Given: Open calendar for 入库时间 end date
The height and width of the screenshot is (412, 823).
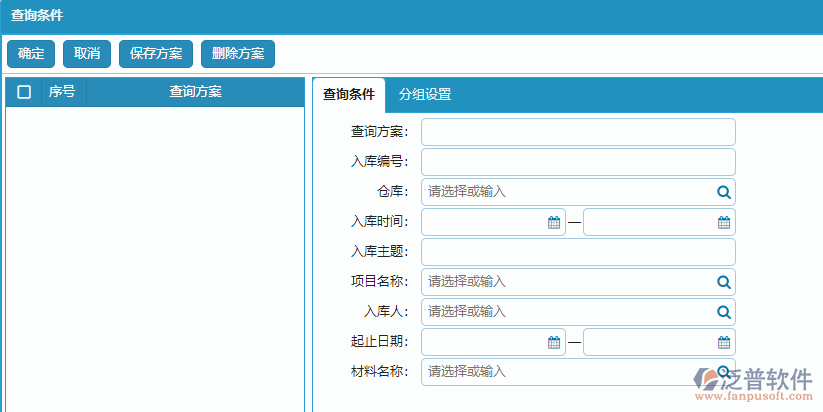Looking at the screenshot, I should [724, 222].
